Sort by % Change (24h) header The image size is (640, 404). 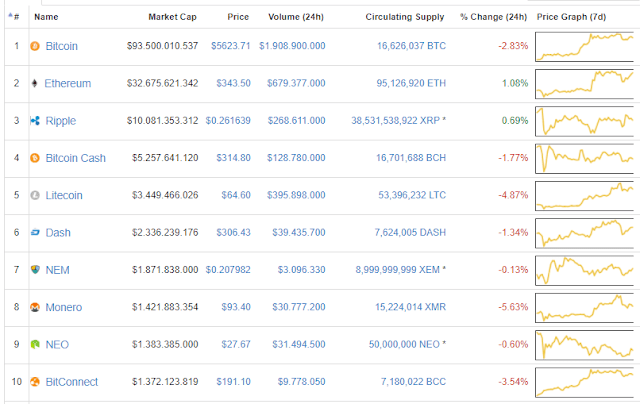coord(493,17)
